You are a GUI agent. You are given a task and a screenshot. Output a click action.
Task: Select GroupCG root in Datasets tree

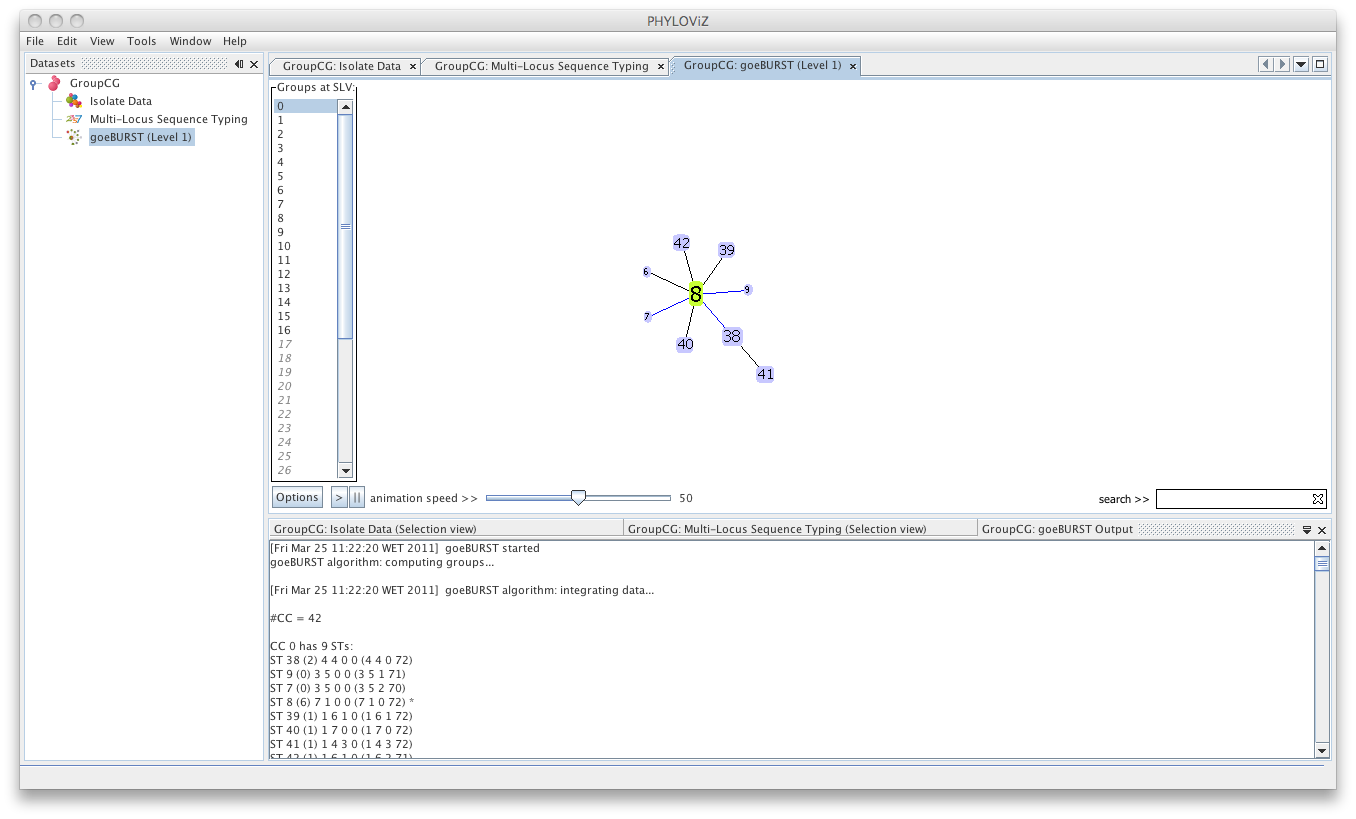(95, 83)
